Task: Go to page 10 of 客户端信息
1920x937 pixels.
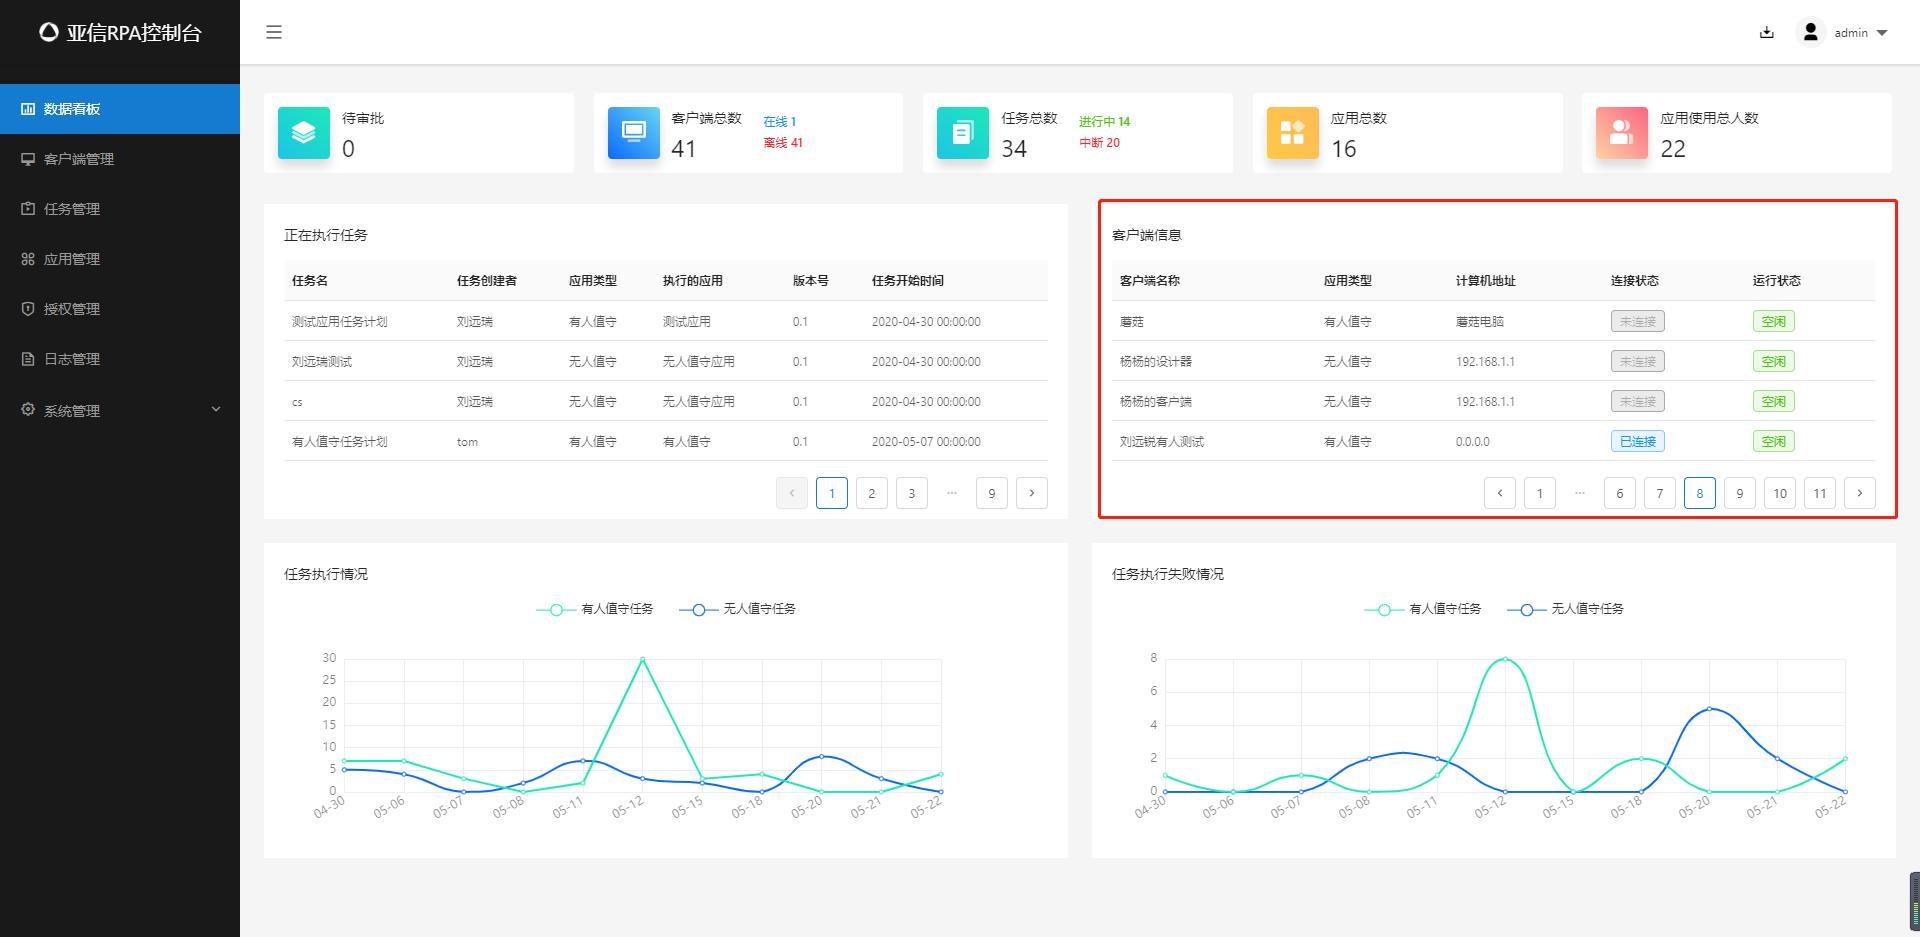Action: coord(1780,493)
